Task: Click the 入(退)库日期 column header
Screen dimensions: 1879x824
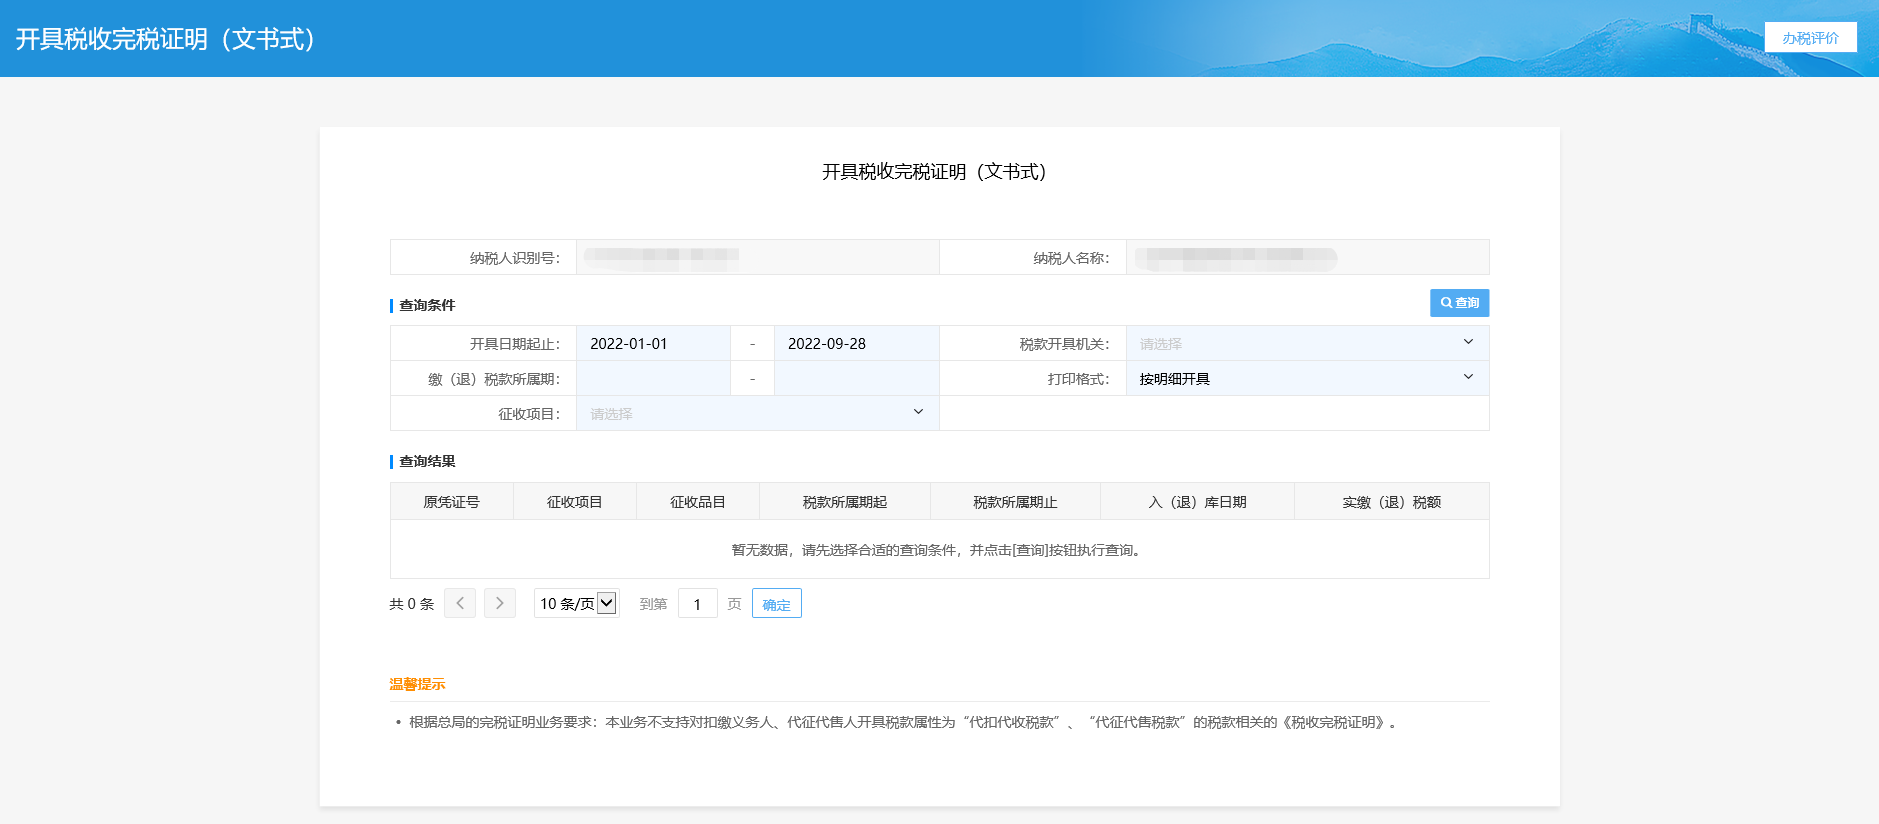Action: click(x=1197, y=501)
